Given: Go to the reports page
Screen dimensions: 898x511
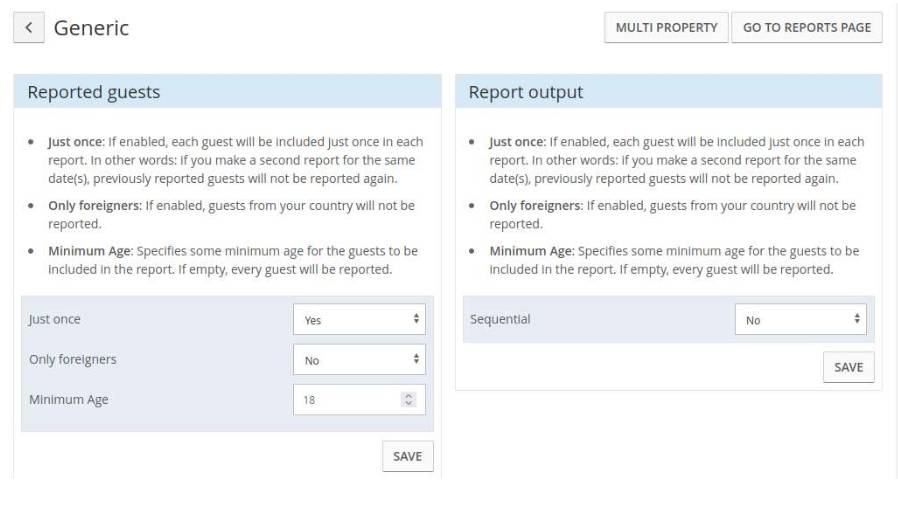Looking at the screenshot, I should tap(806, 27).
